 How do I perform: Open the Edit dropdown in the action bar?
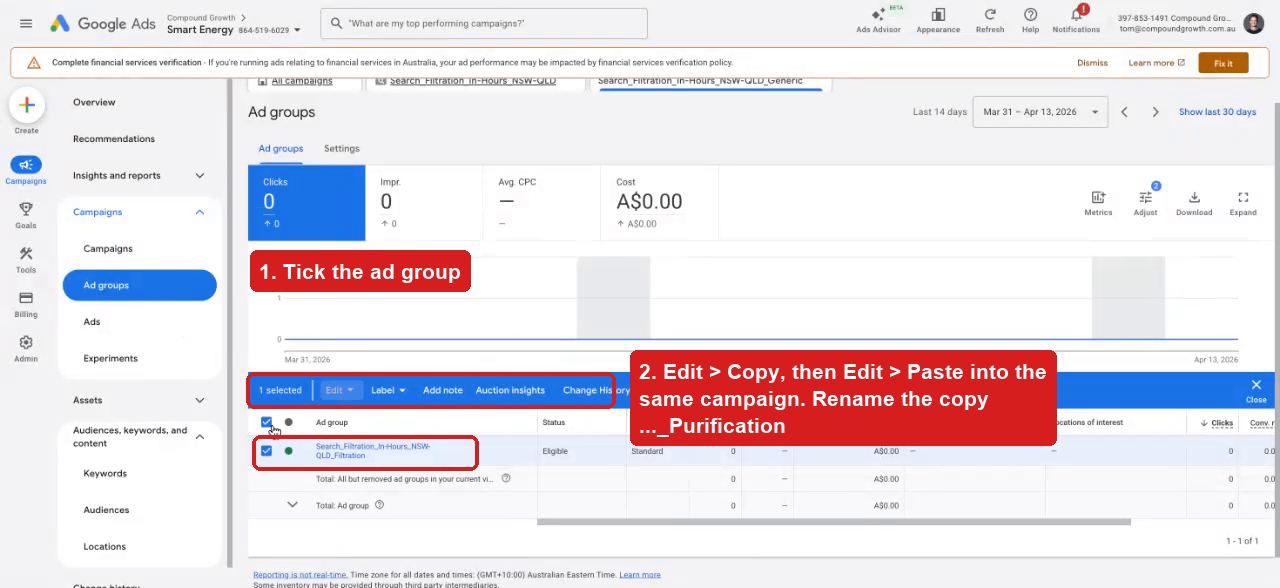(x=339, y=390)
